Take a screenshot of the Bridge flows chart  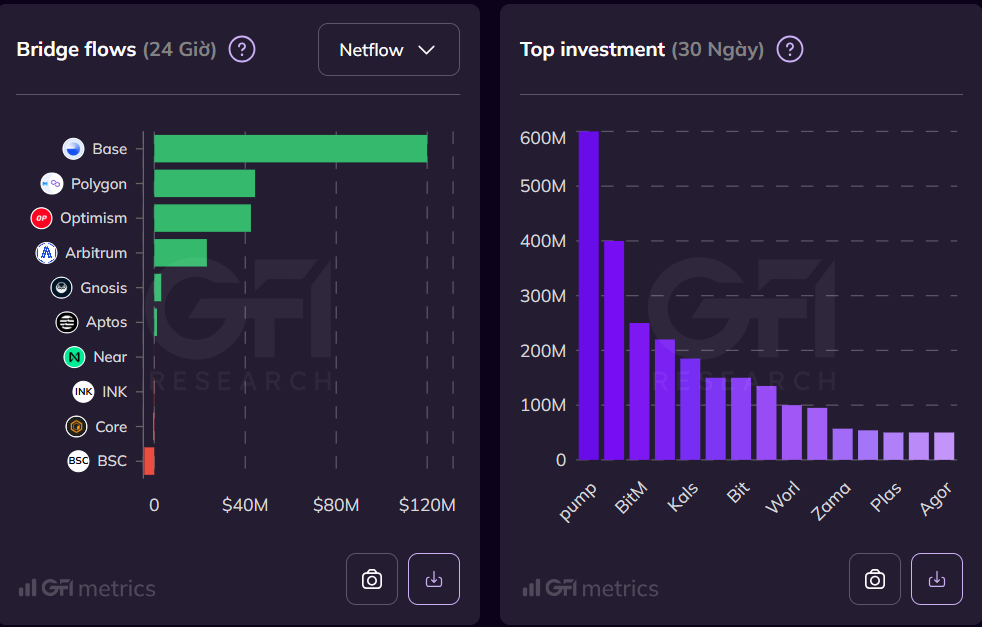(x=372, y=579)
